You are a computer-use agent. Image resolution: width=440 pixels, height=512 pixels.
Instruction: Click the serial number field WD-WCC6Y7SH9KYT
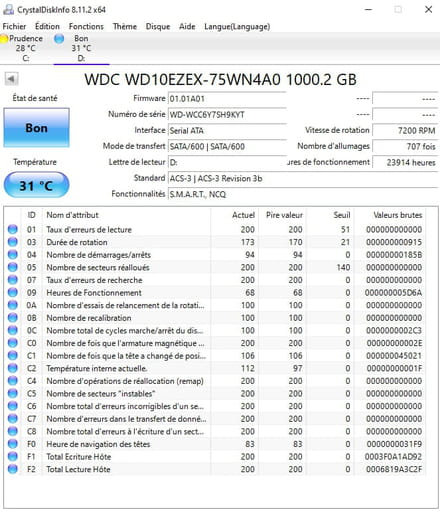click(x=227, y=115)
